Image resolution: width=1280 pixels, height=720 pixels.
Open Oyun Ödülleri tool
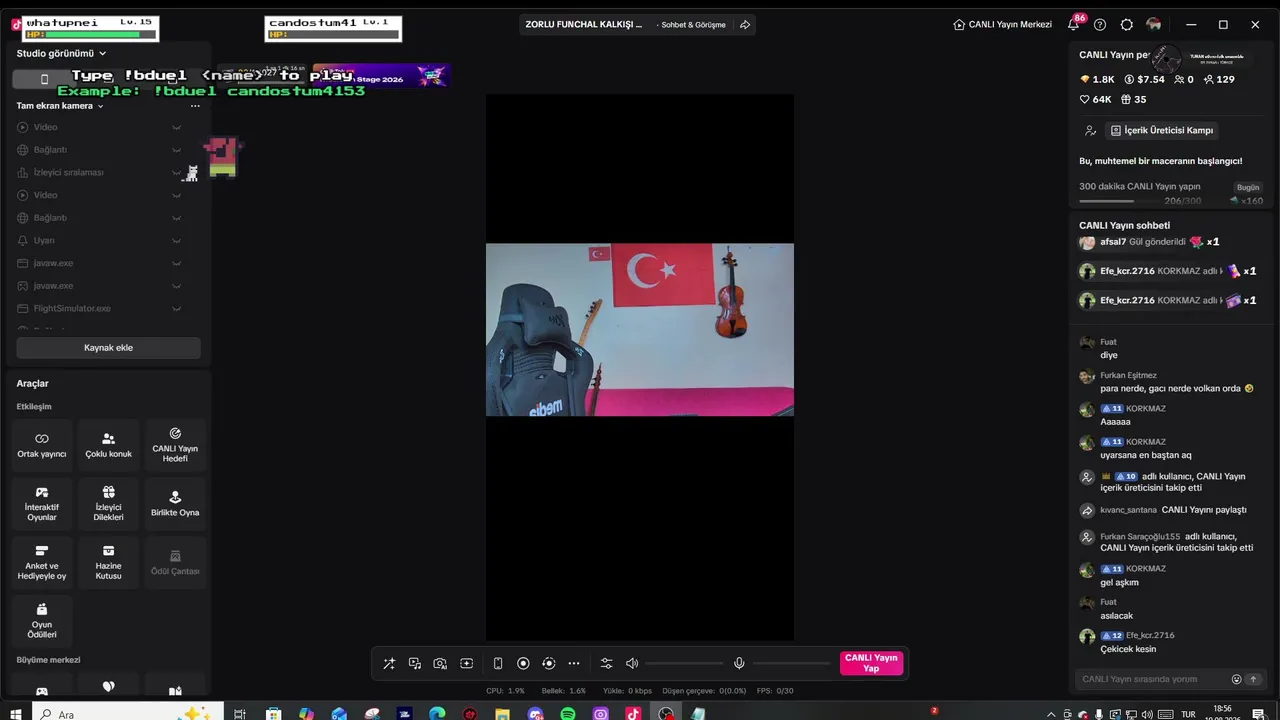[x=42, y=621]
